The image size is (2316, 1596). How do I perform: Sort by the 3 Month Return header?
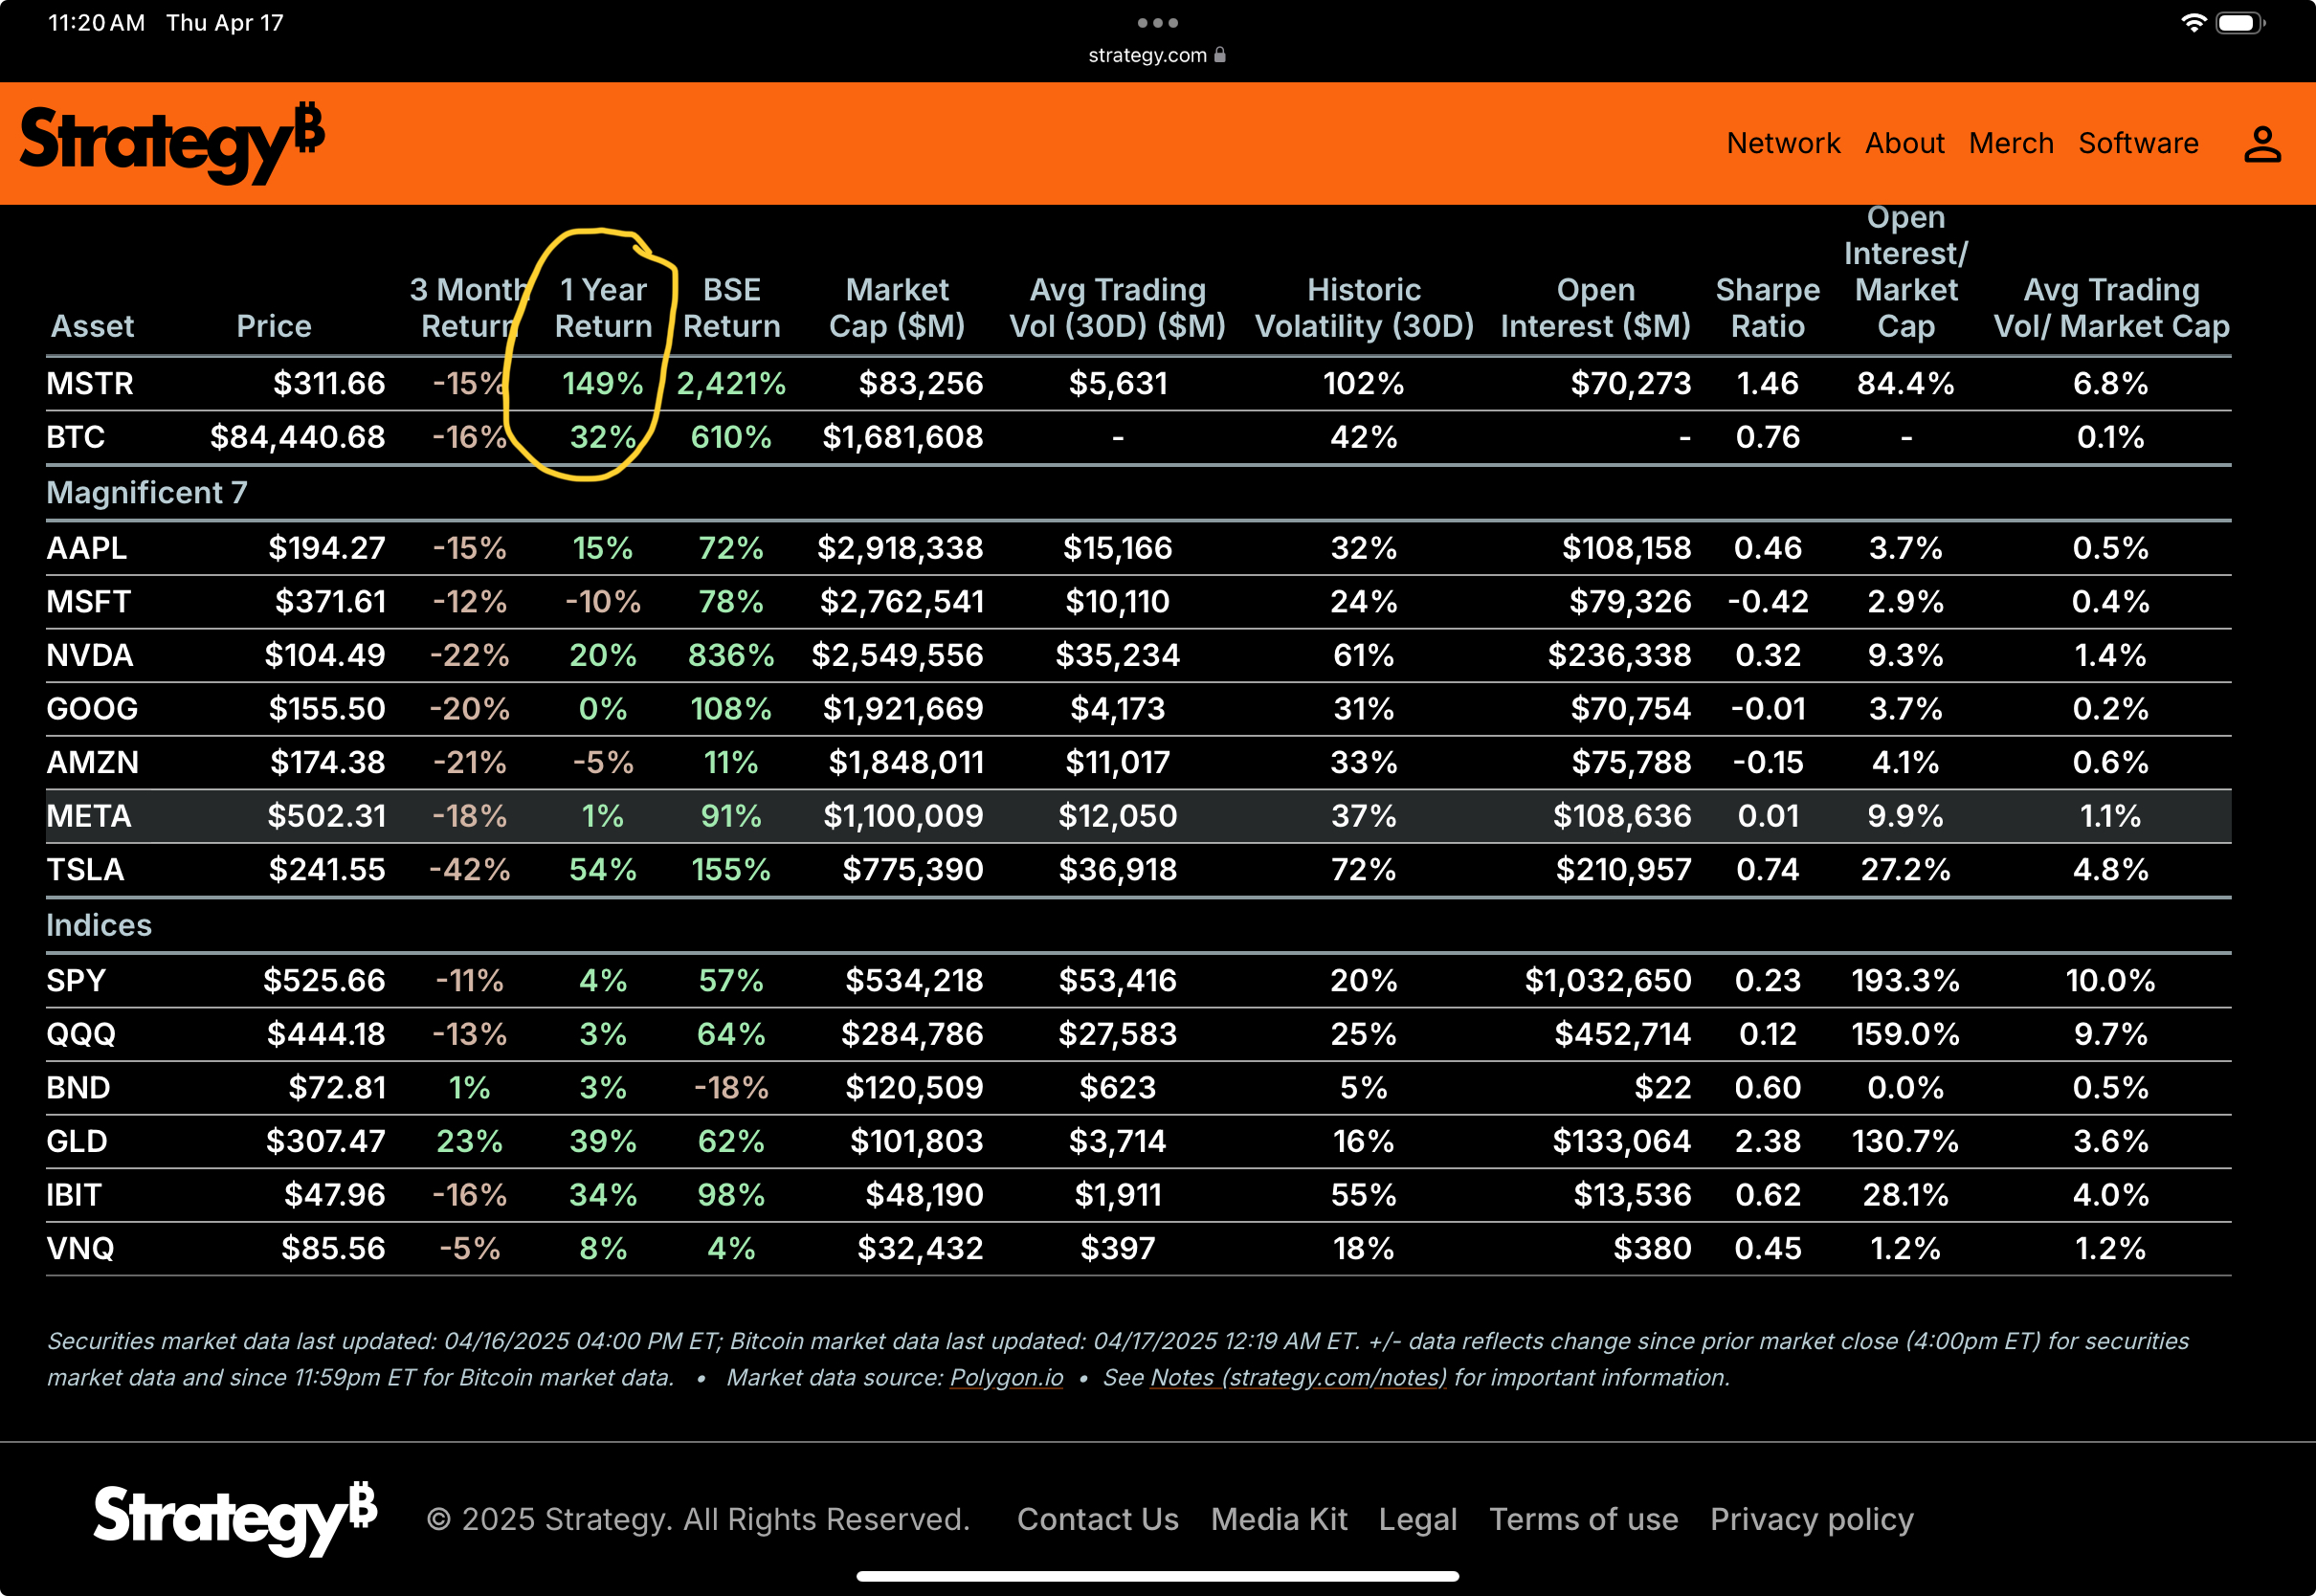469,308
